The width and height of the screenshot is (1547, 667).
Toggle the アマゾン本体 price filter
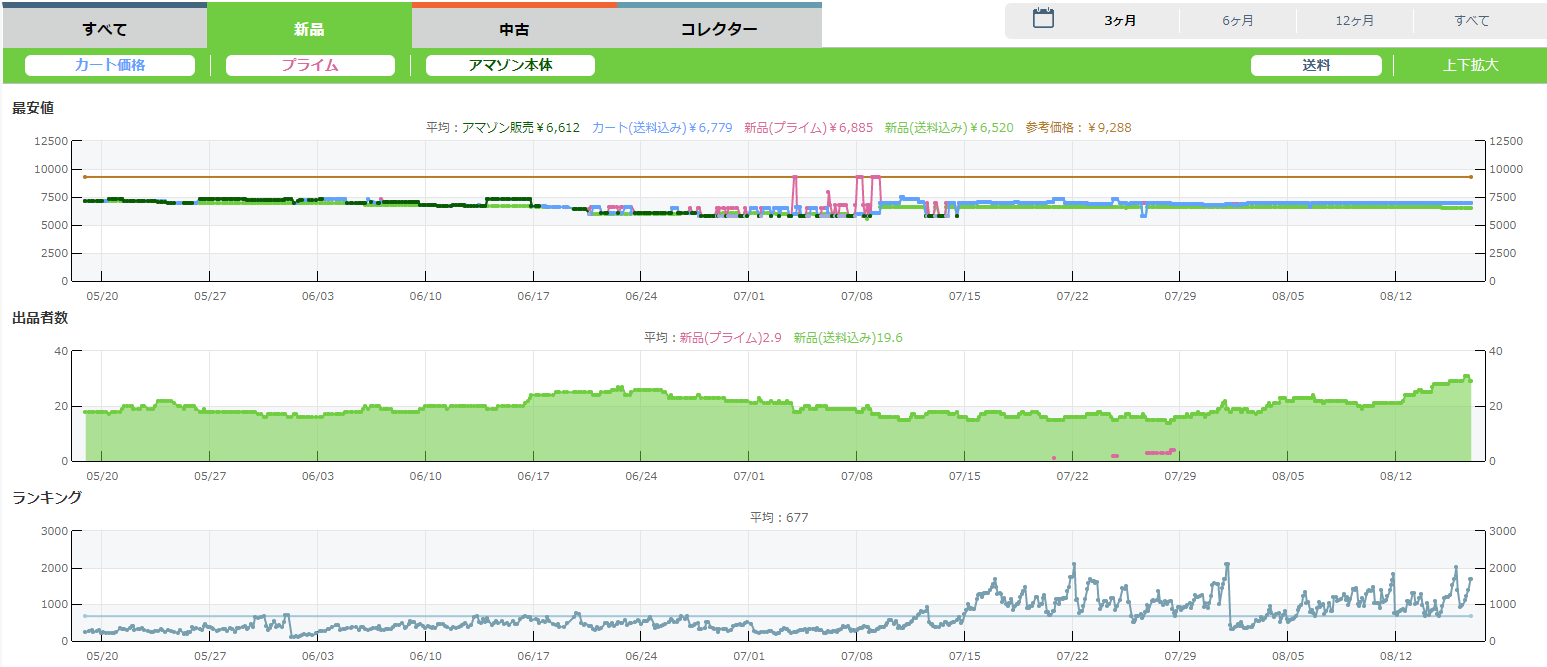(510, 65)
